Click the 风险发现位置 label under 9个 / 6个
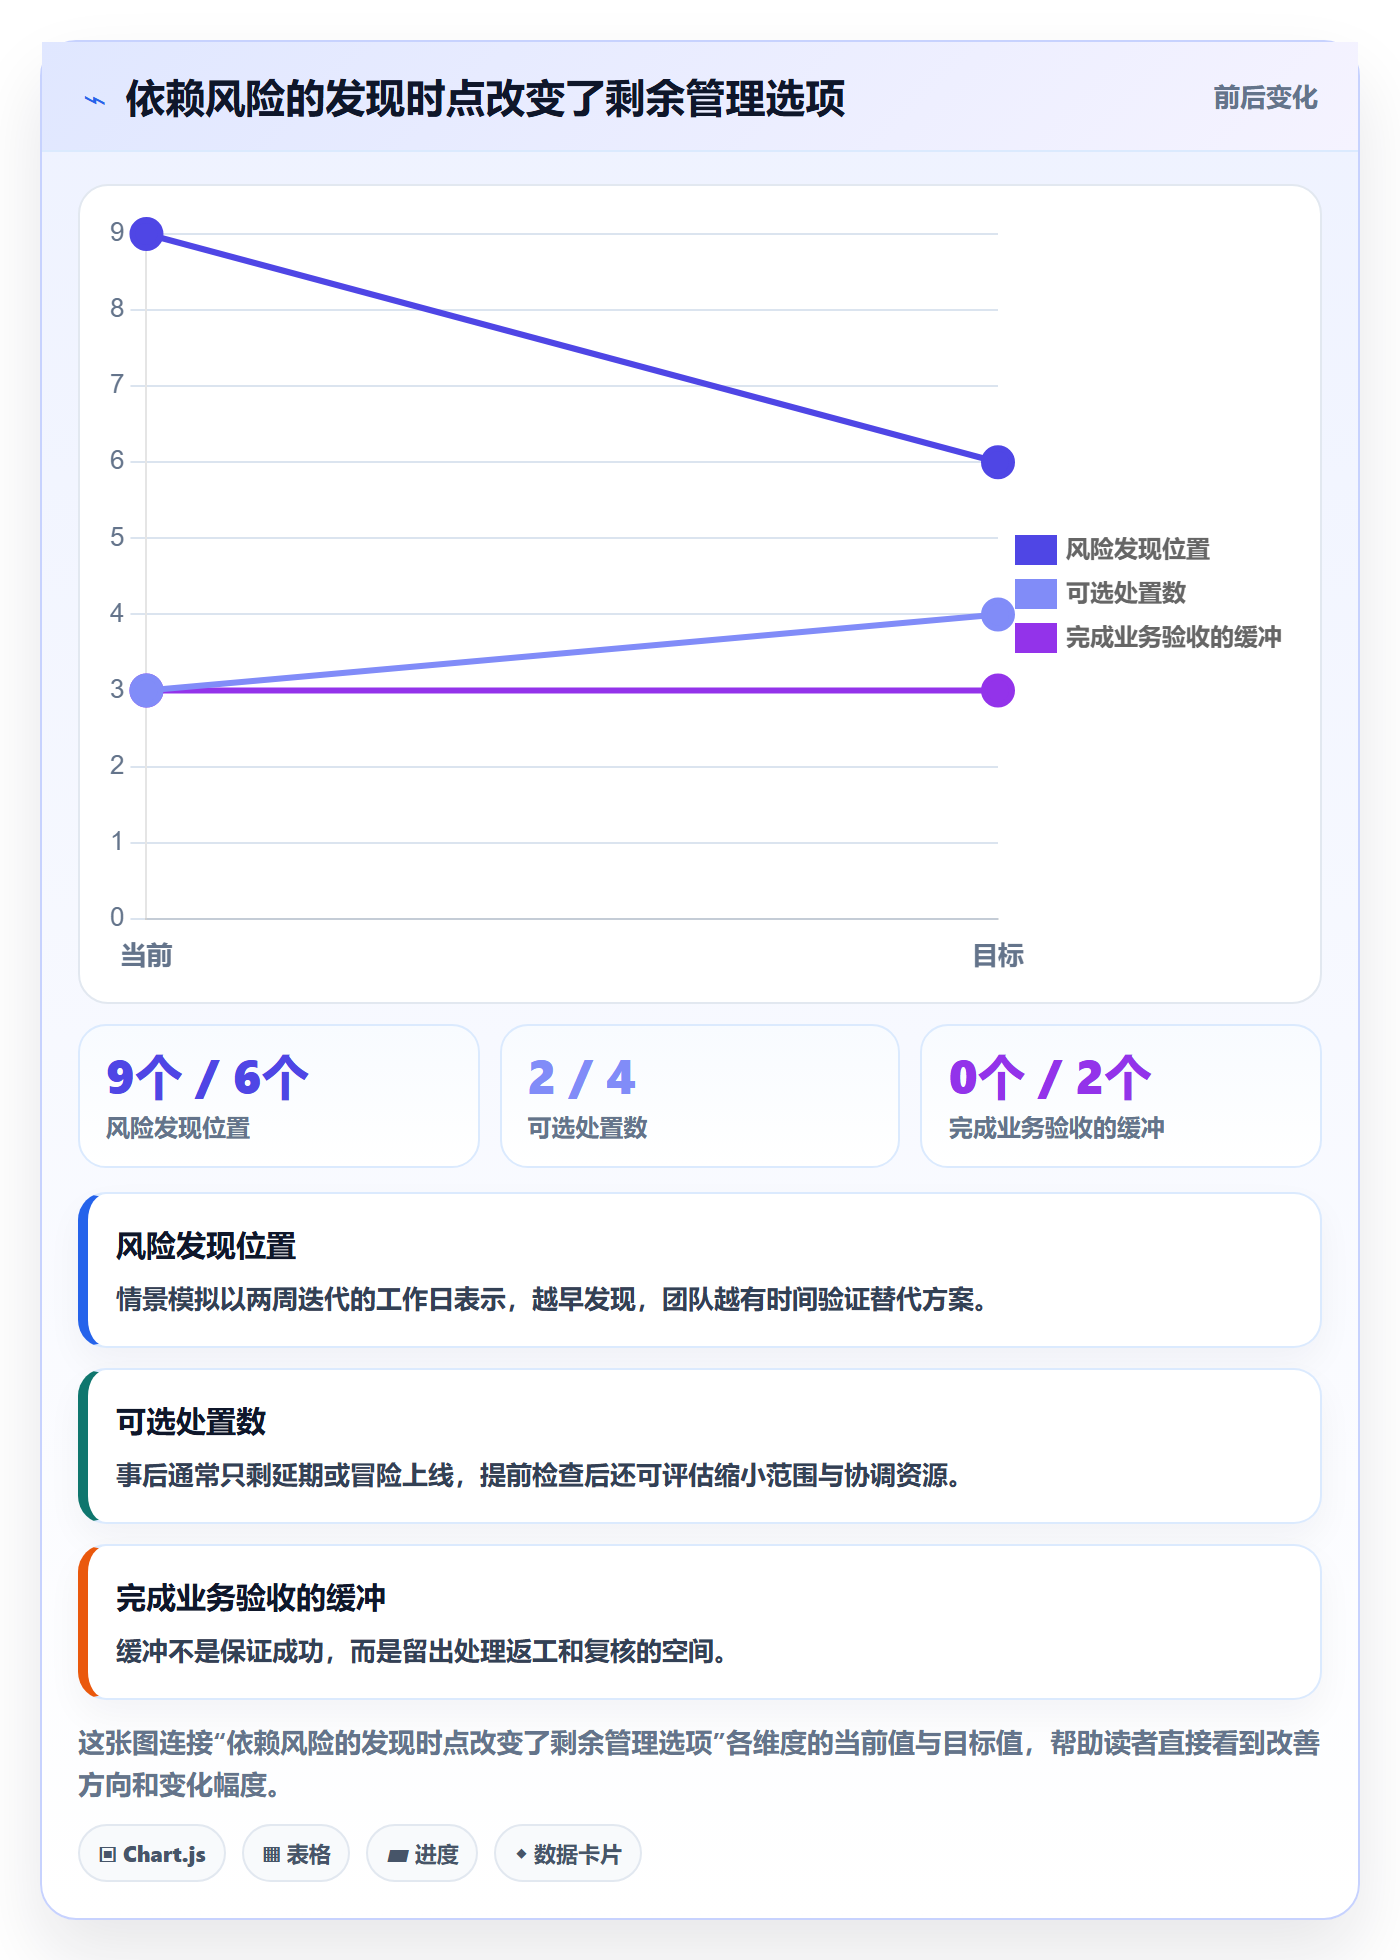 click(178, 1128)
